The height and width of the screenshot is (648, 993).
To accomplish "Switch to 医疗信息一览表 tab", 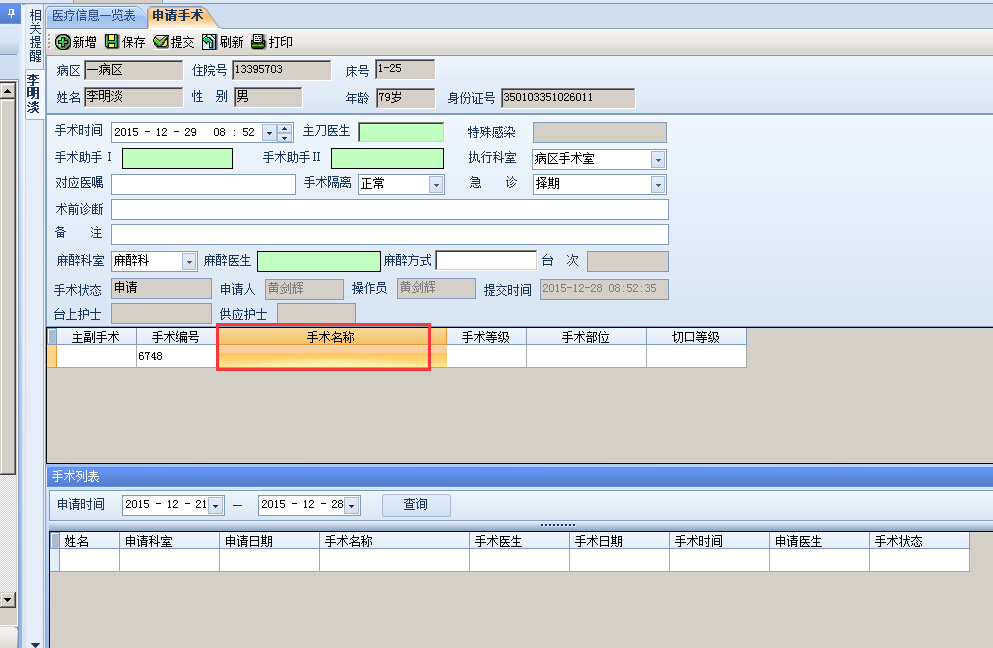I will (94, 16).
